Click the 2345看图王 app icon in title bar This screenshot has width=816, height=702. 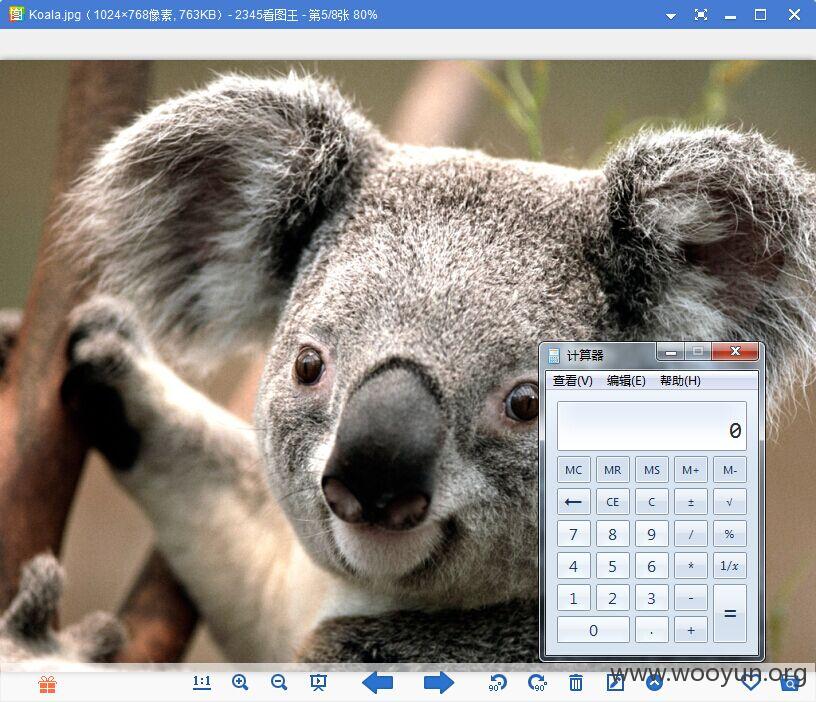coord(16,14)
